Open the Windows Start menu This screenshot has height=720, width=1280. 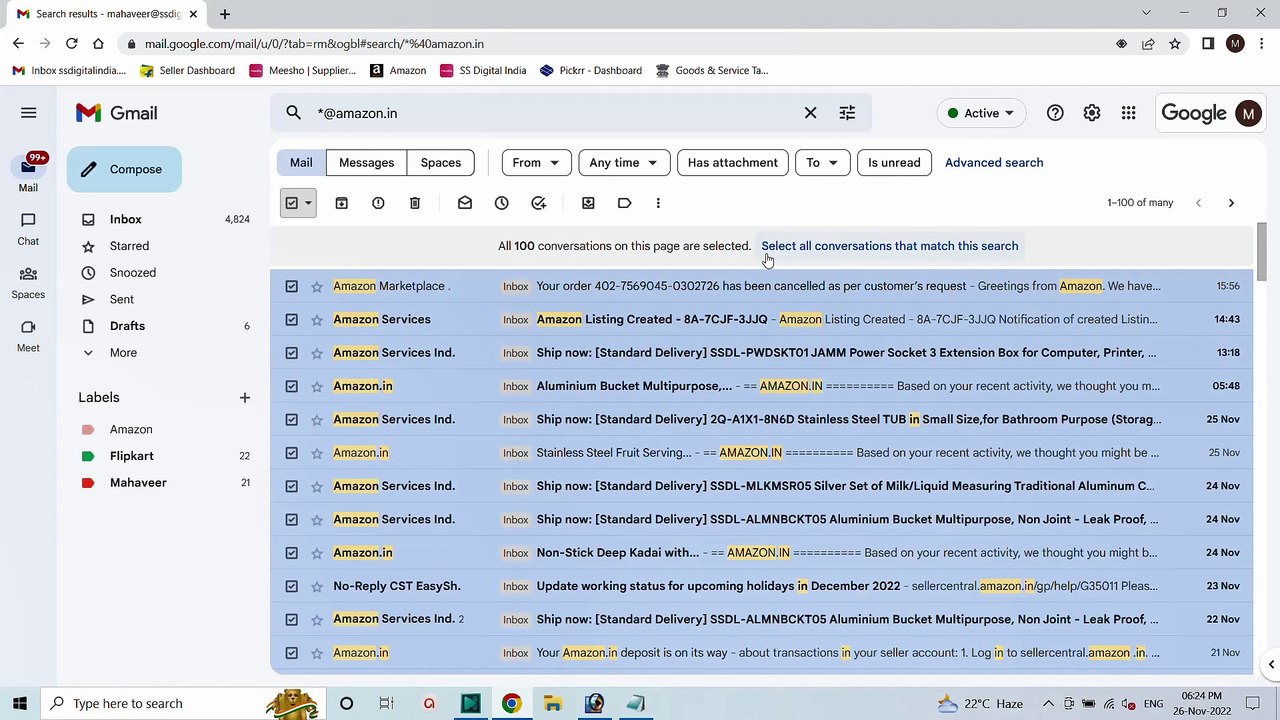point(19,703)
